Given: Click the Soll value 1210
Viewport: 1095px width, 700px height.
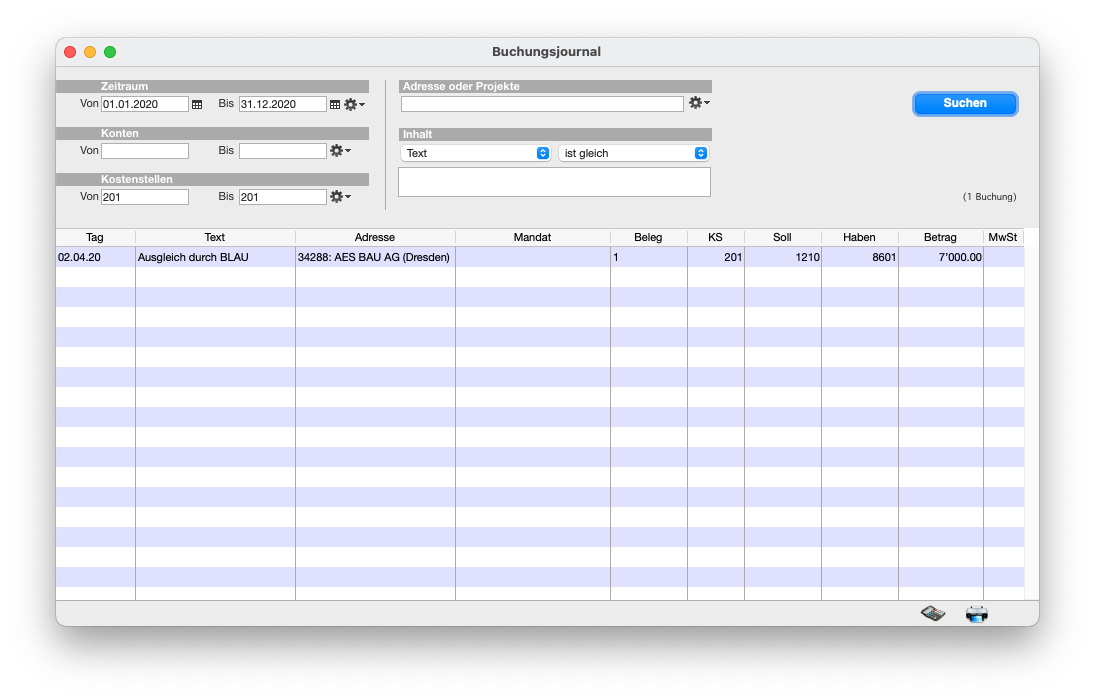Looking at the screenshot, I should 807,257.
